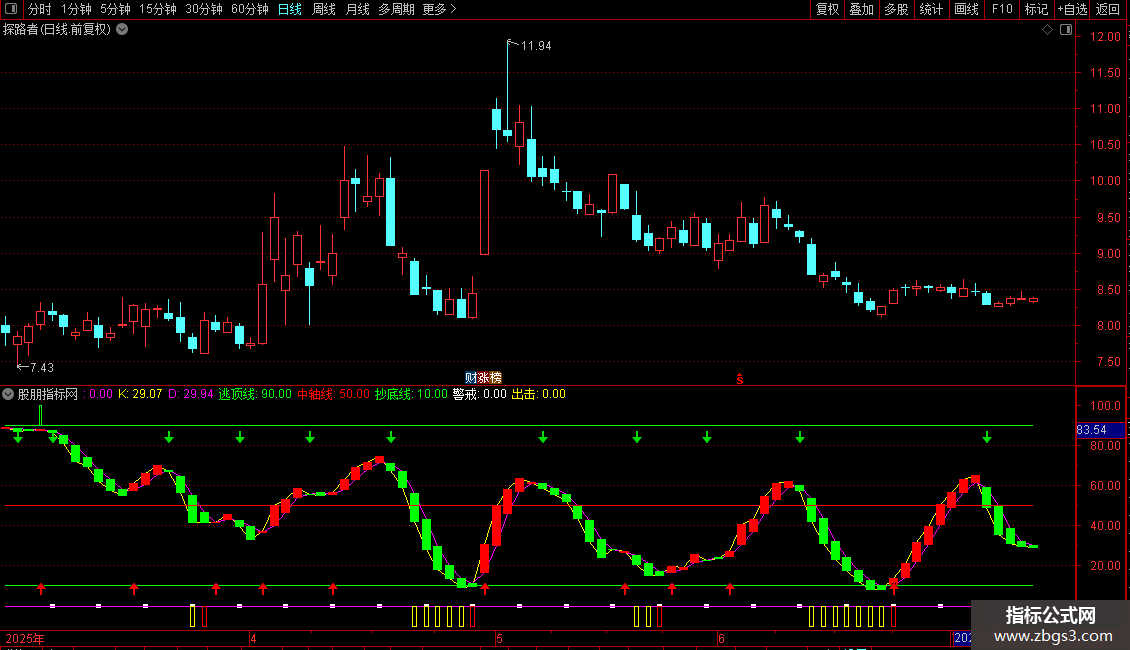Select the 60分钟 timeframe
This screenshot has width=1130, height=650.
[250, 9]
